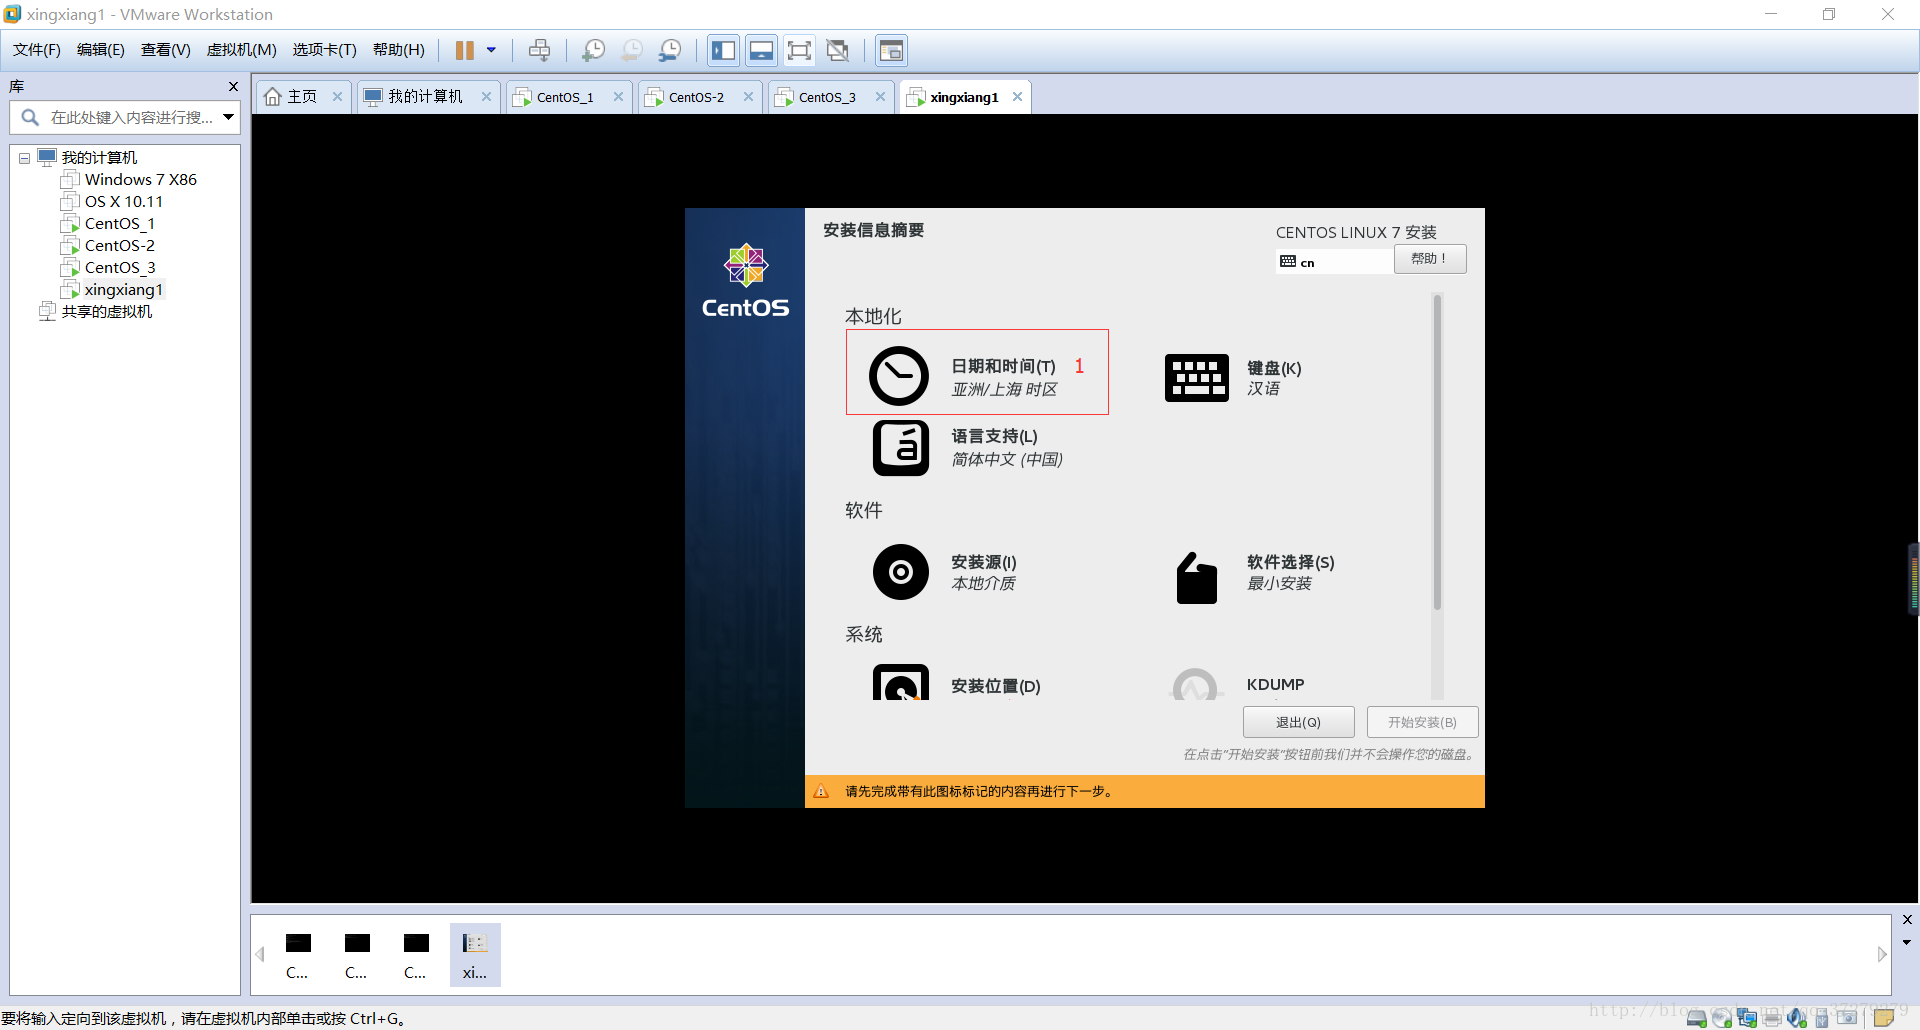Image resolution: width=1920 pixels, height=1030 pixels.
Task: Pause the virtual machine with toolbar pause icon
Action: [x=465, y=50]
